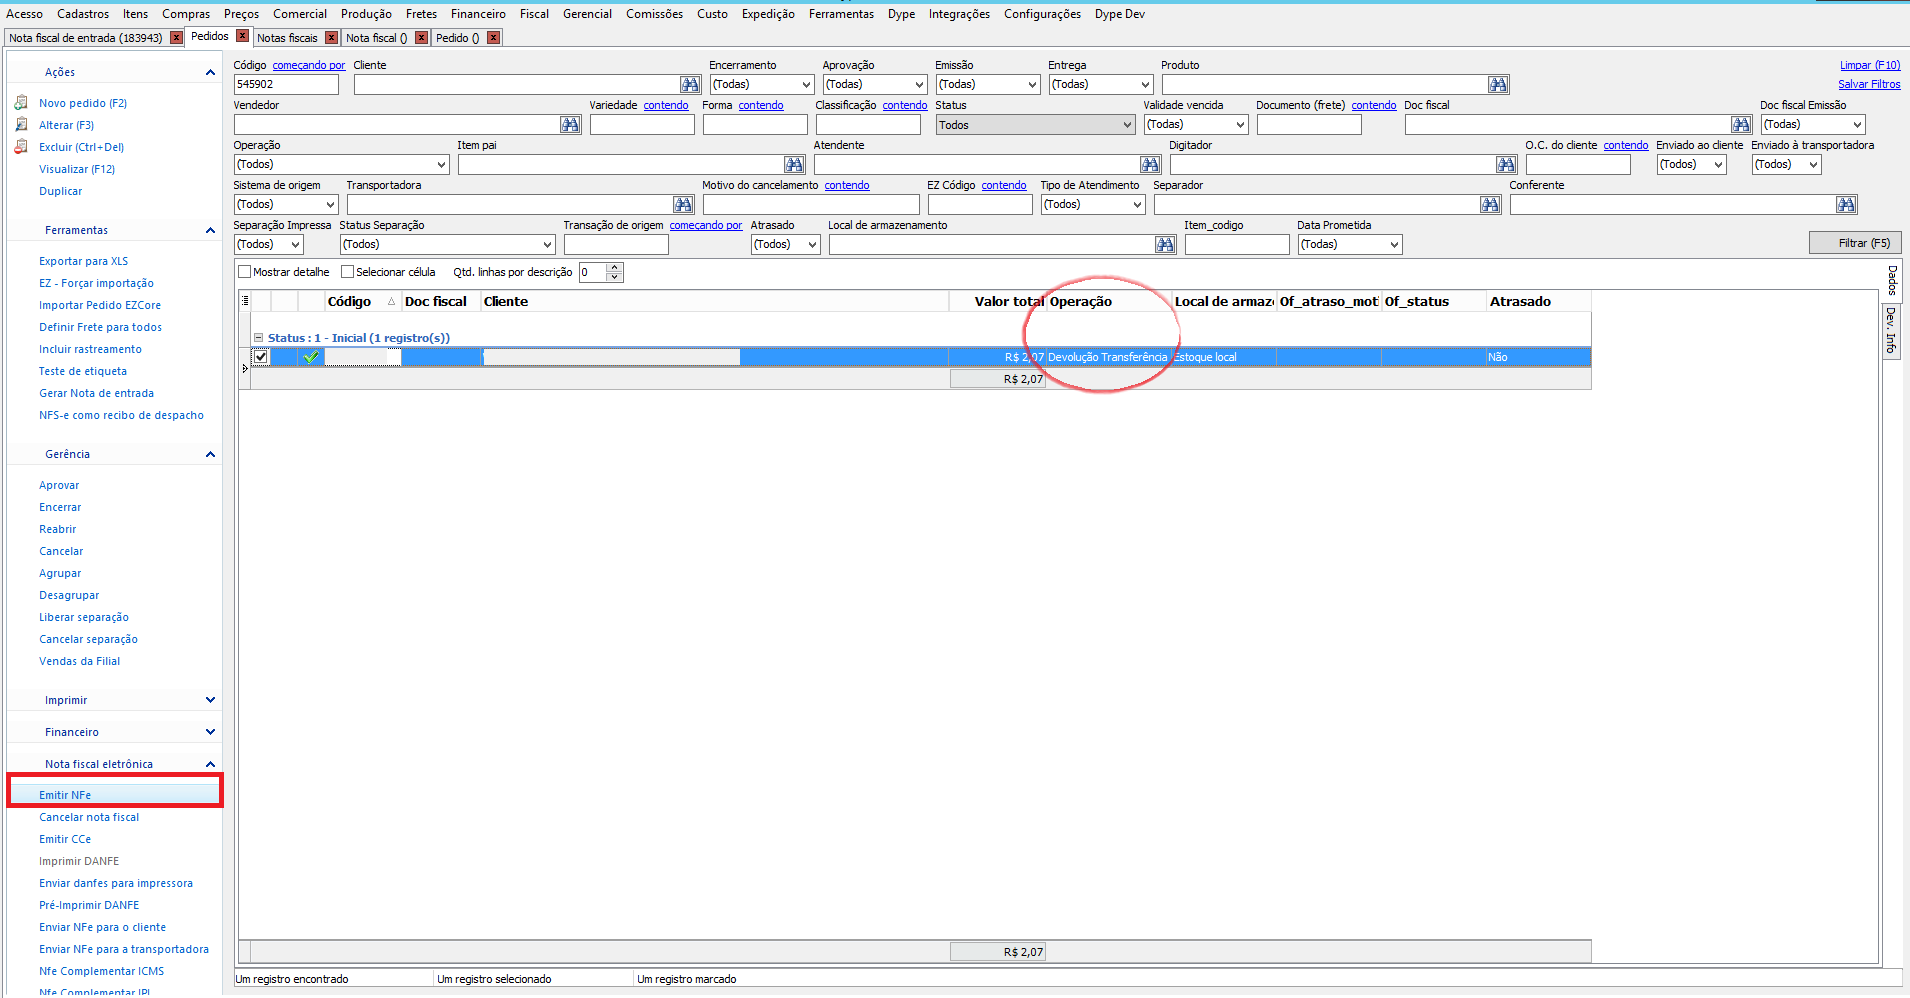
Task: Click the Variedade input field
Action: [642, 125]
